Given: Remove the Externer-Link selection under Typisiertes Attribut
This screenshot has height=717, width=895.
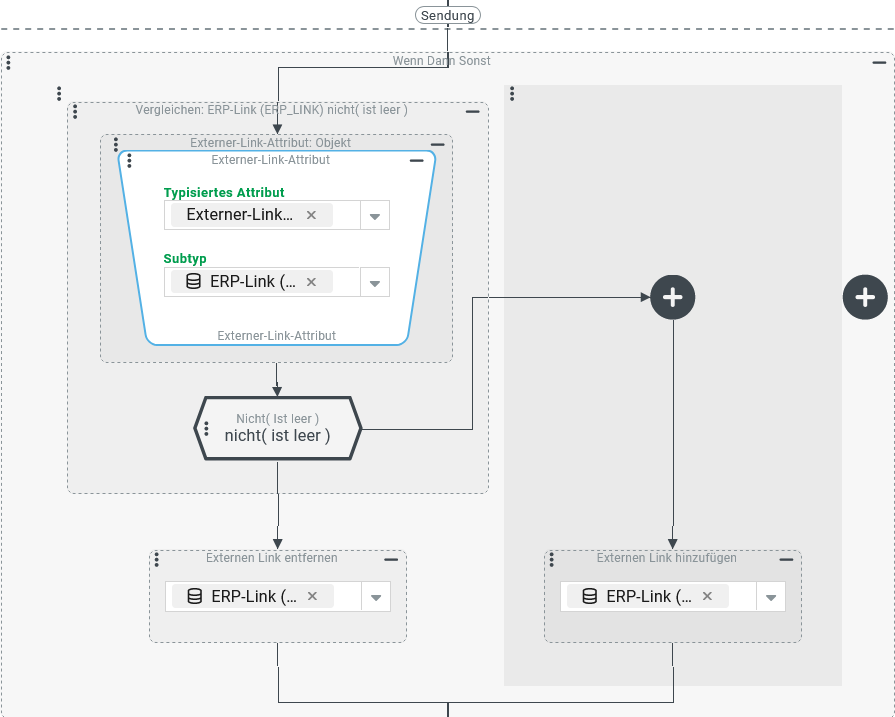Looking at the screenshot, I should tap(311, 215).
